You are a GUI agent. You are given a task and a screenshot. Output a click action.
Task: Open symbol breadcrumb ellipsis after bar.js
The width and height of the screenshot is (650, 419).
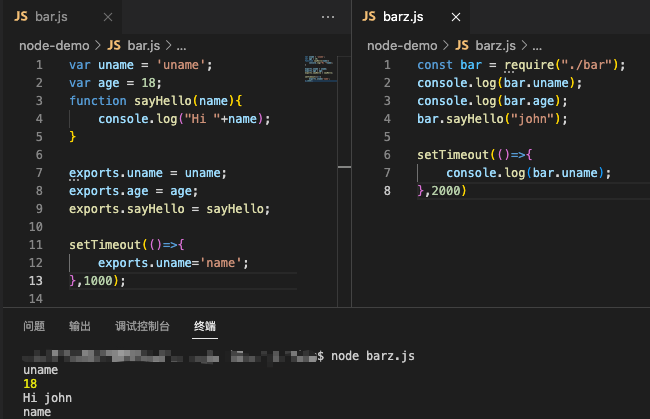(181, 45)
